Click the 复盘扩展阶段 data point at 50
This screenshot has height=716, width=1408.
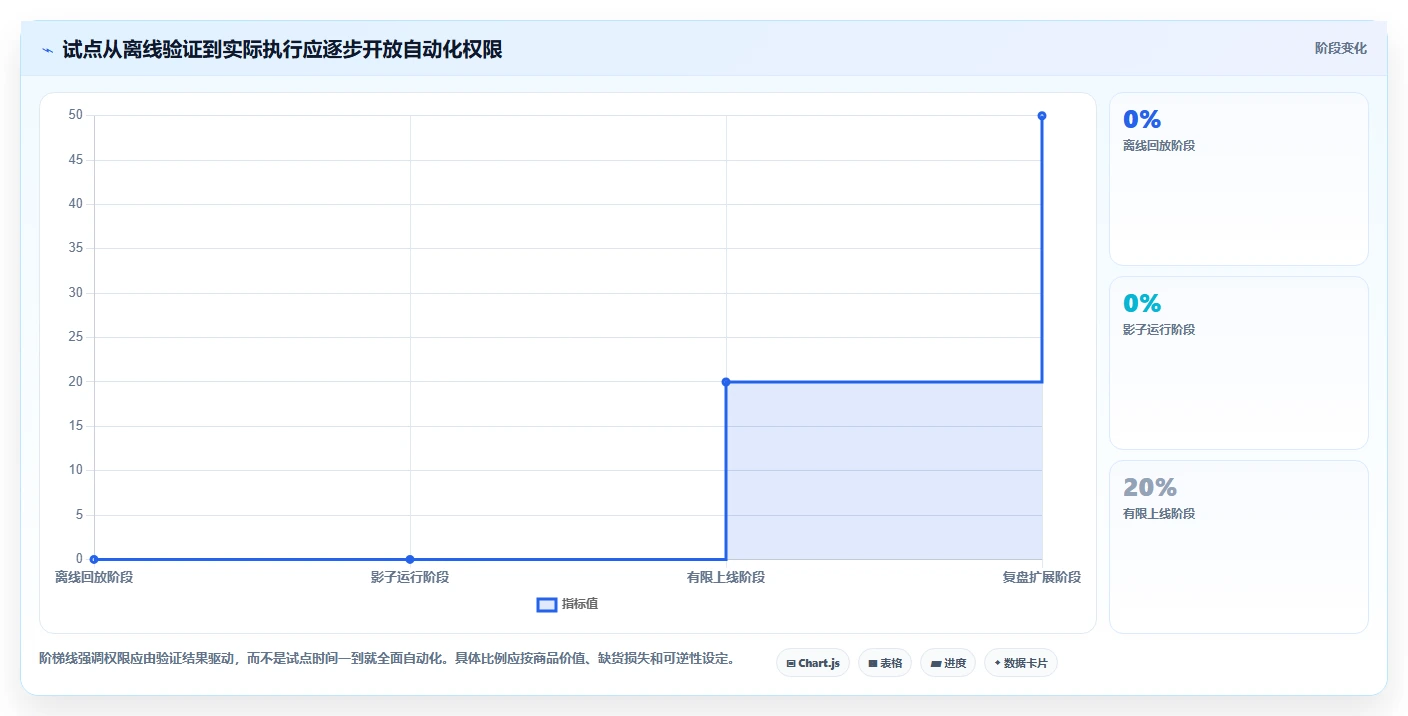(1042, 116)
